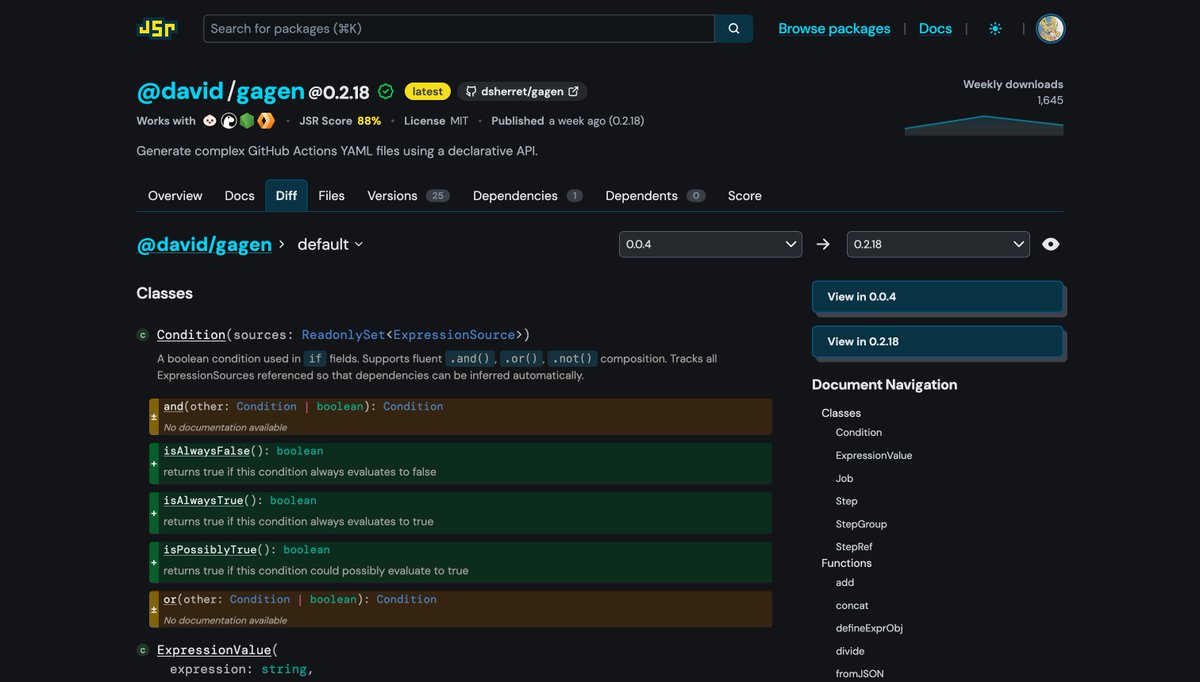Click the Node.js runtime compatibility icon
Screen dimensions: 1200x682
click(247, 121)
